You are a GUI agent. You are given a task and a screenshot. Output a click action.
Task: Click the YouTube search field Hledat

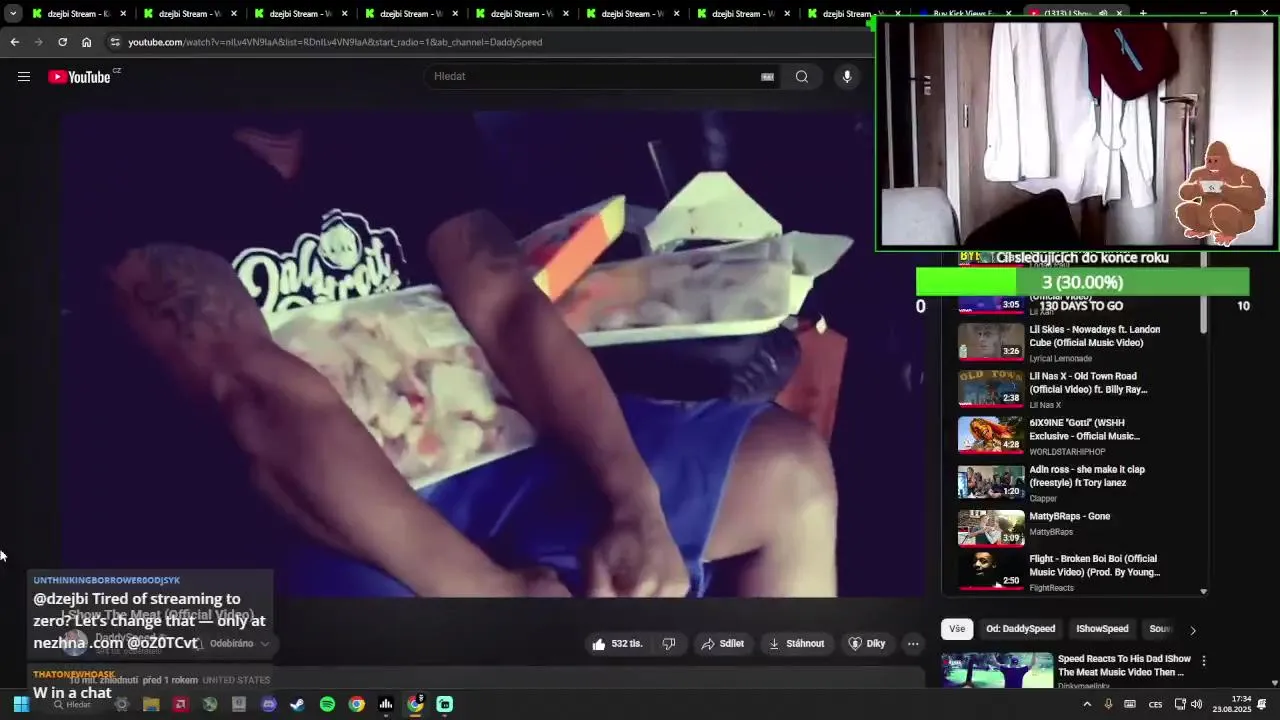click(x=600, y=77)
